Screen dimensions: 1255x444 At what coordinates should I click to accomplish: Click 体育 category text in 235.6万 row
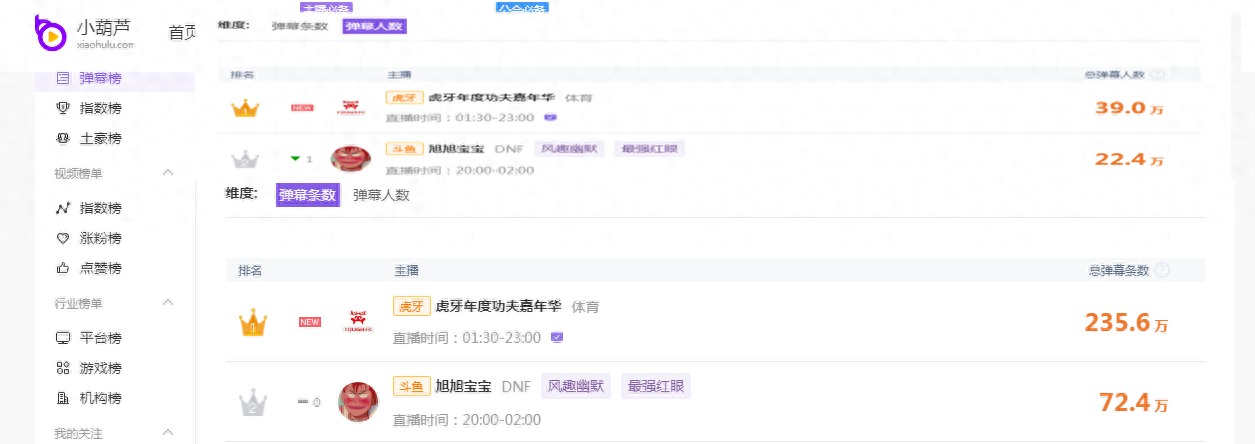pos(586,307)
